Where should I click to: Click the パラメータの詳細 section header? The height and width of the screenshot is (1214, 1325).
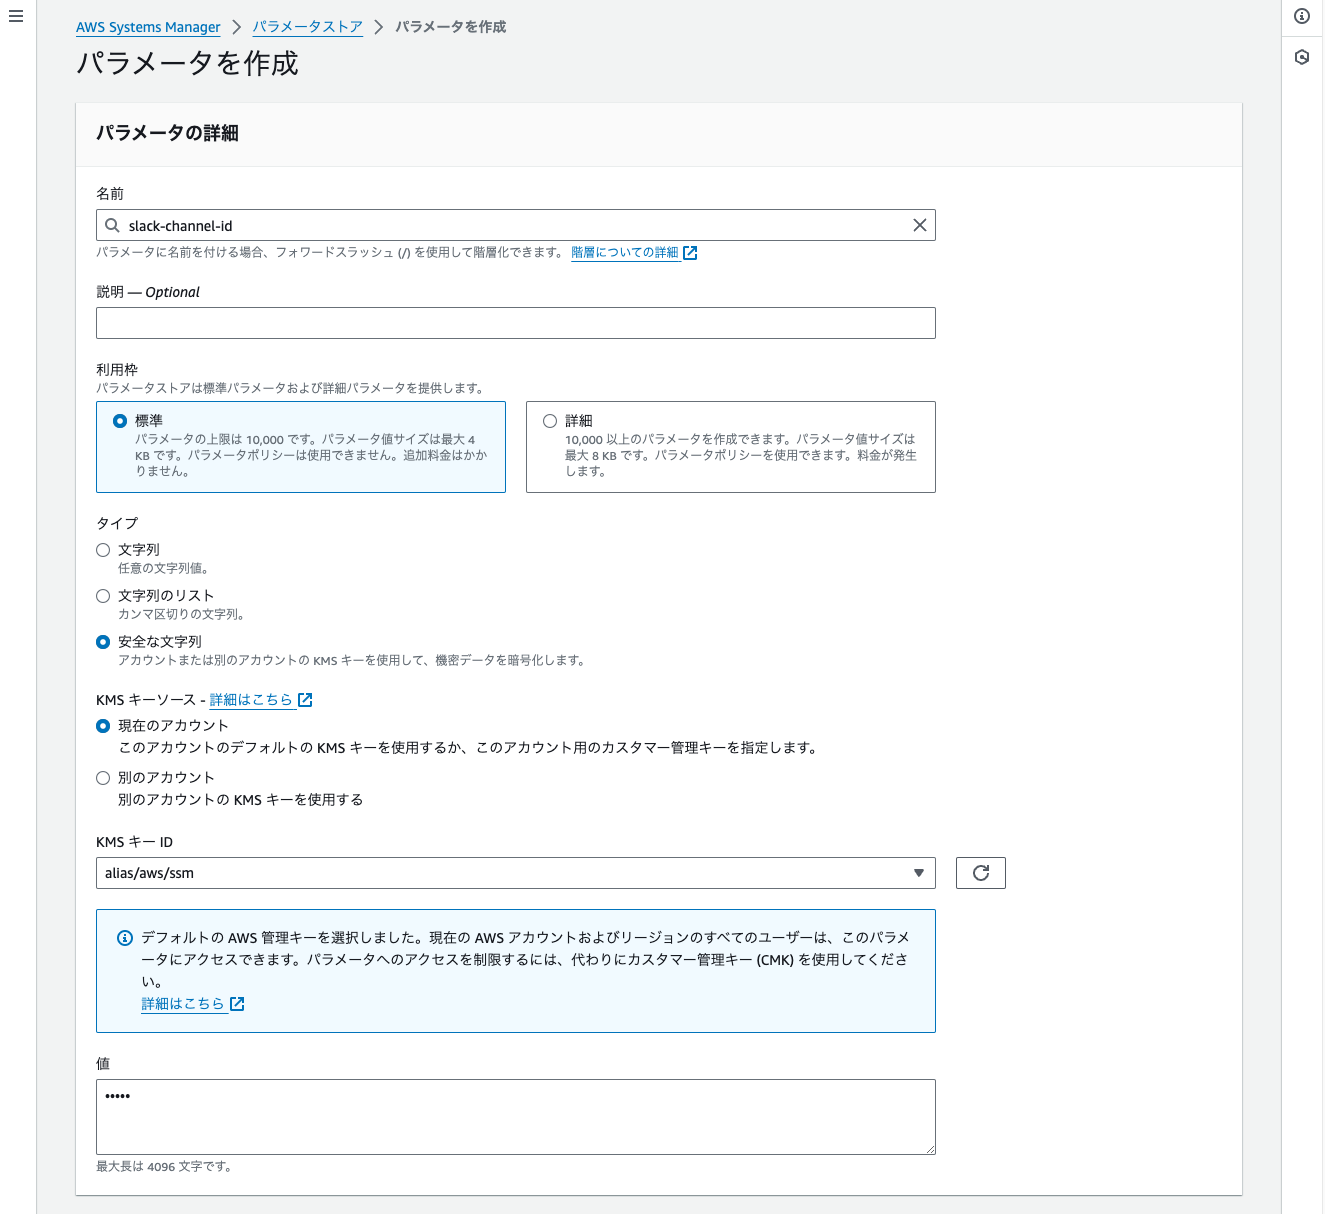pyautogui.click(x=167, y=133)
